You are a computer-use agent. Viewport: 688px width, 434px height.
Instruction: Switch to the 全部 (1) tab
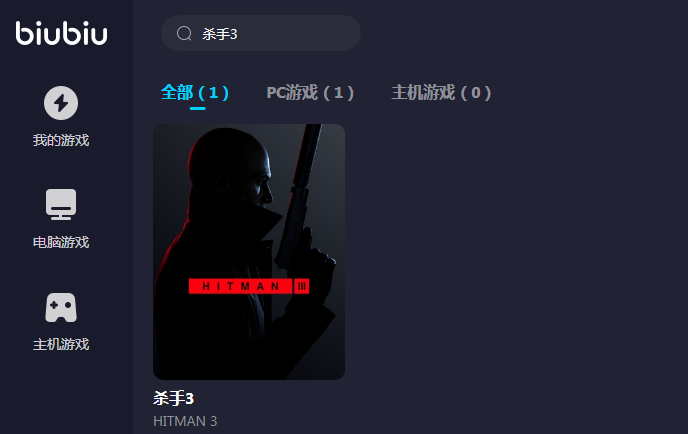point(195,93)
